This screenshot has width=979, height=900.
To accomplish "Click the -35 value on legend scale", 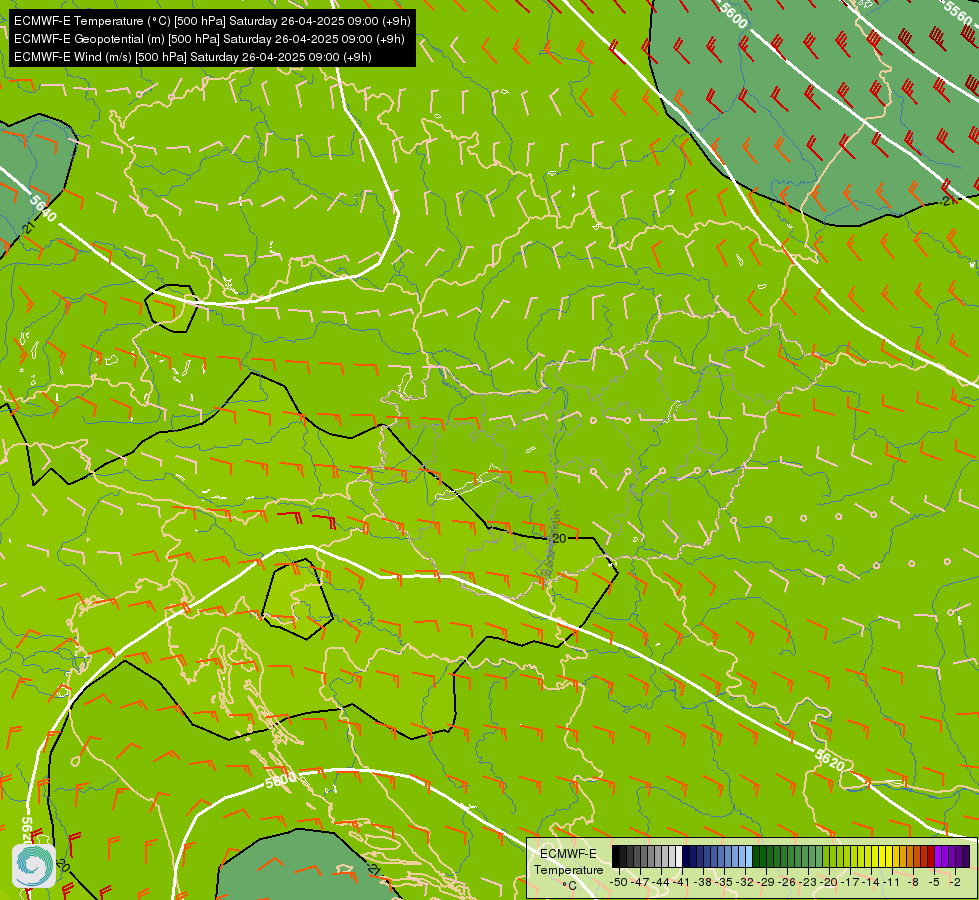I will [724, 882].
